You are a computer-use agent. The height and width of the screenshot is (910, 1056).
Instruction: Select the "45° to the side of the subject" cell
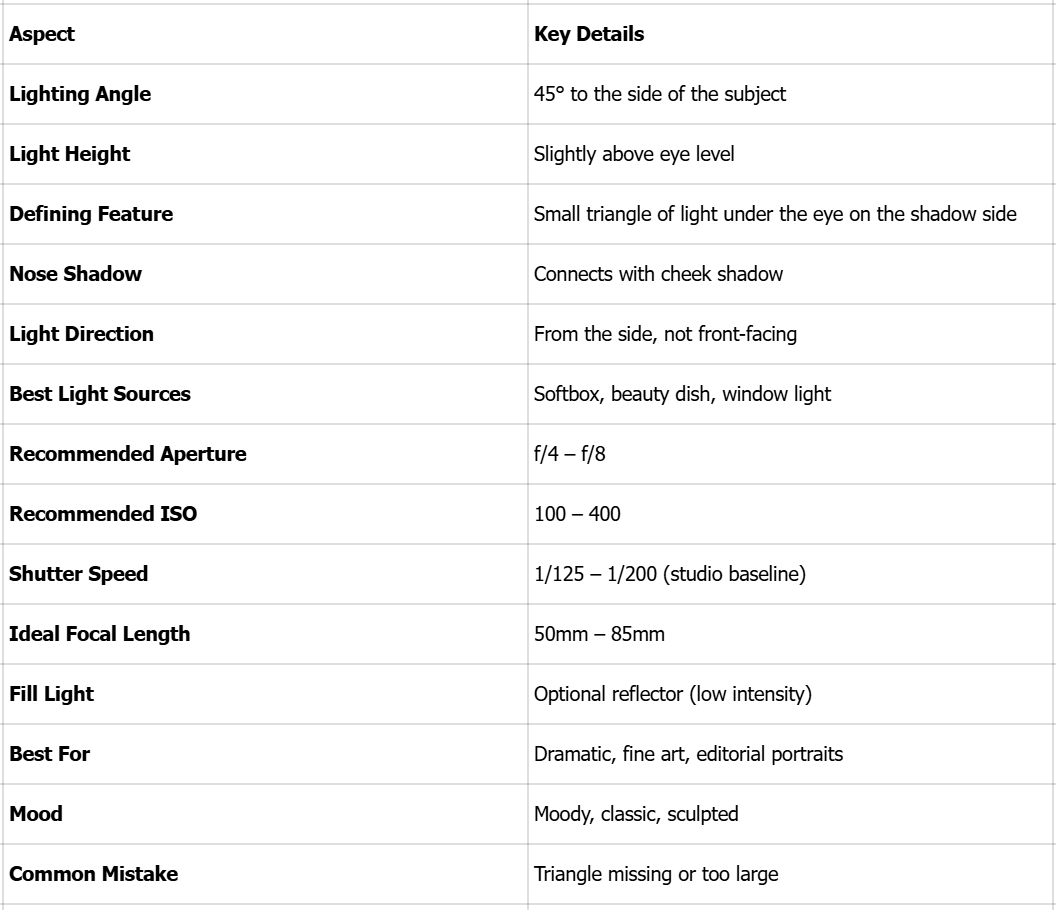point(660,95)
